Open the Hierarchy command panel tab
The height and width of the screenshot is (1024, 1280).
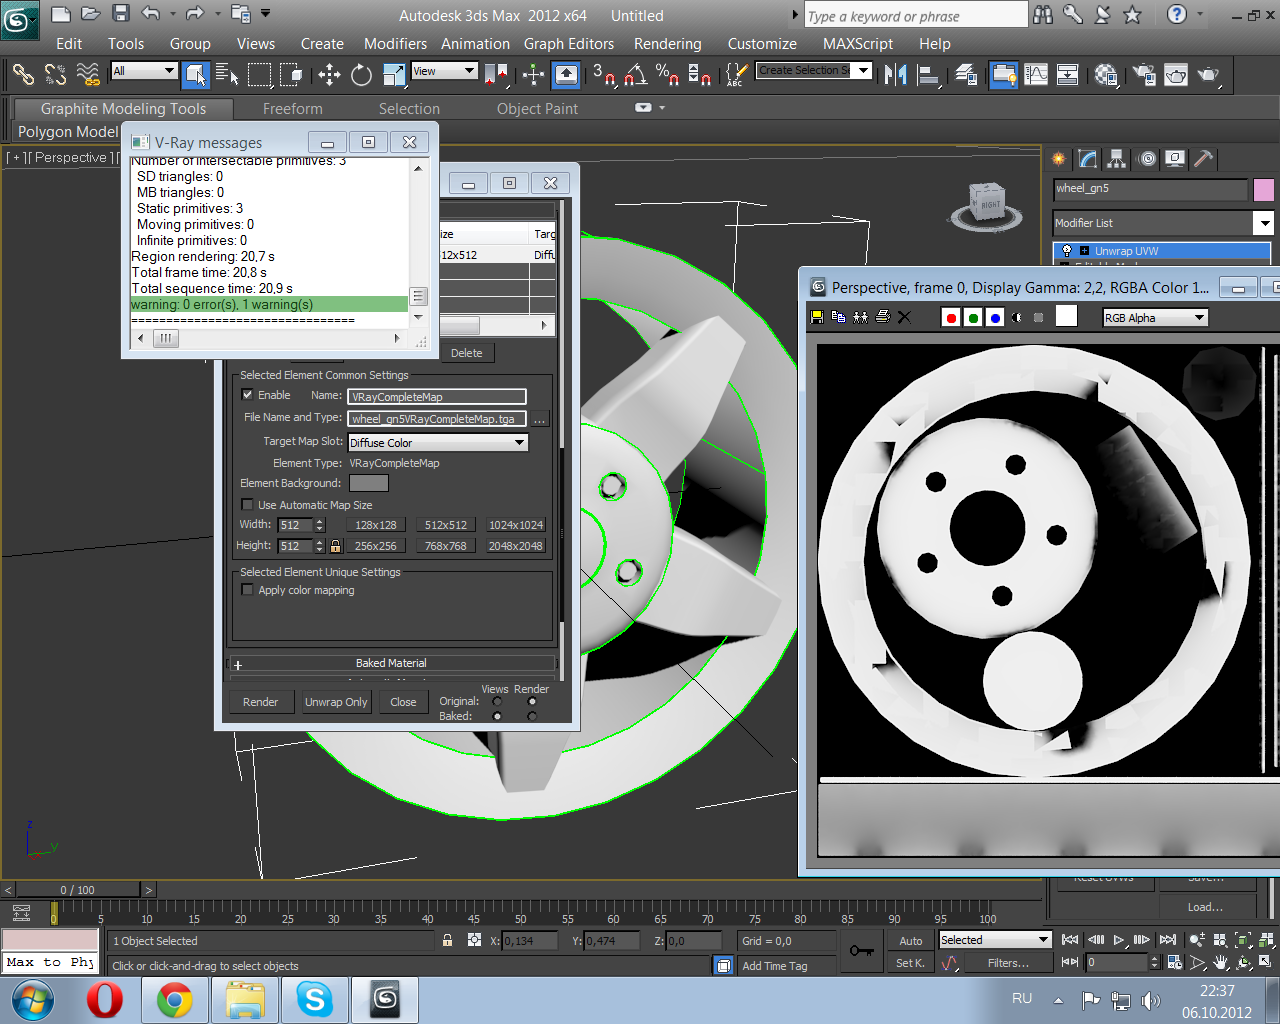(1117, 159)
